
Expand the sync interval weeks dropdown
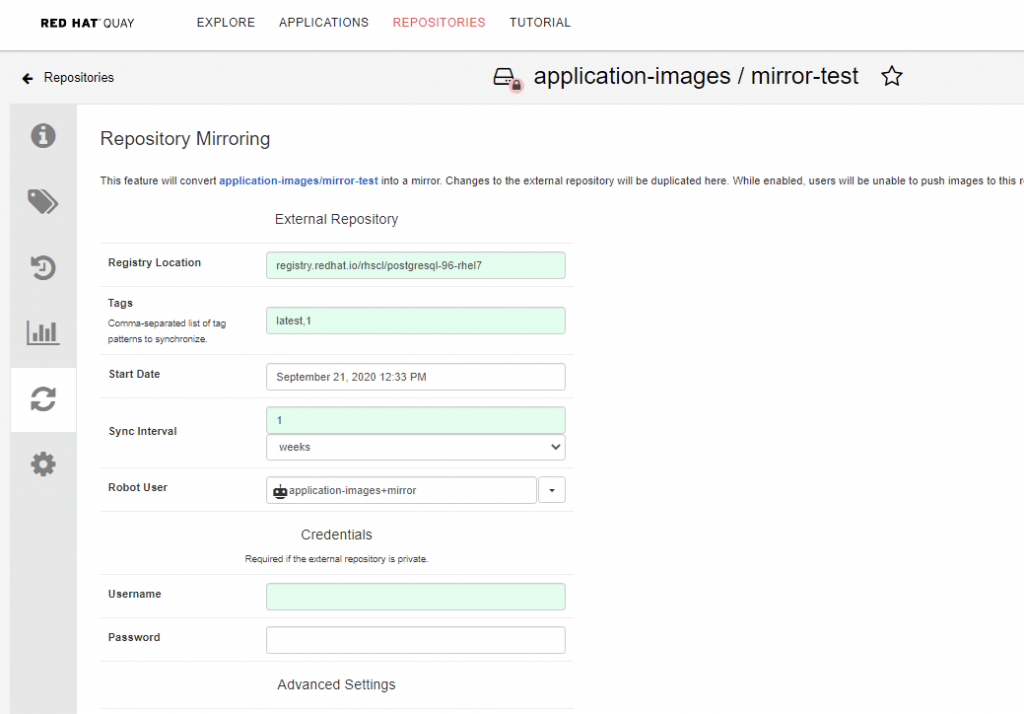point(415,447)
